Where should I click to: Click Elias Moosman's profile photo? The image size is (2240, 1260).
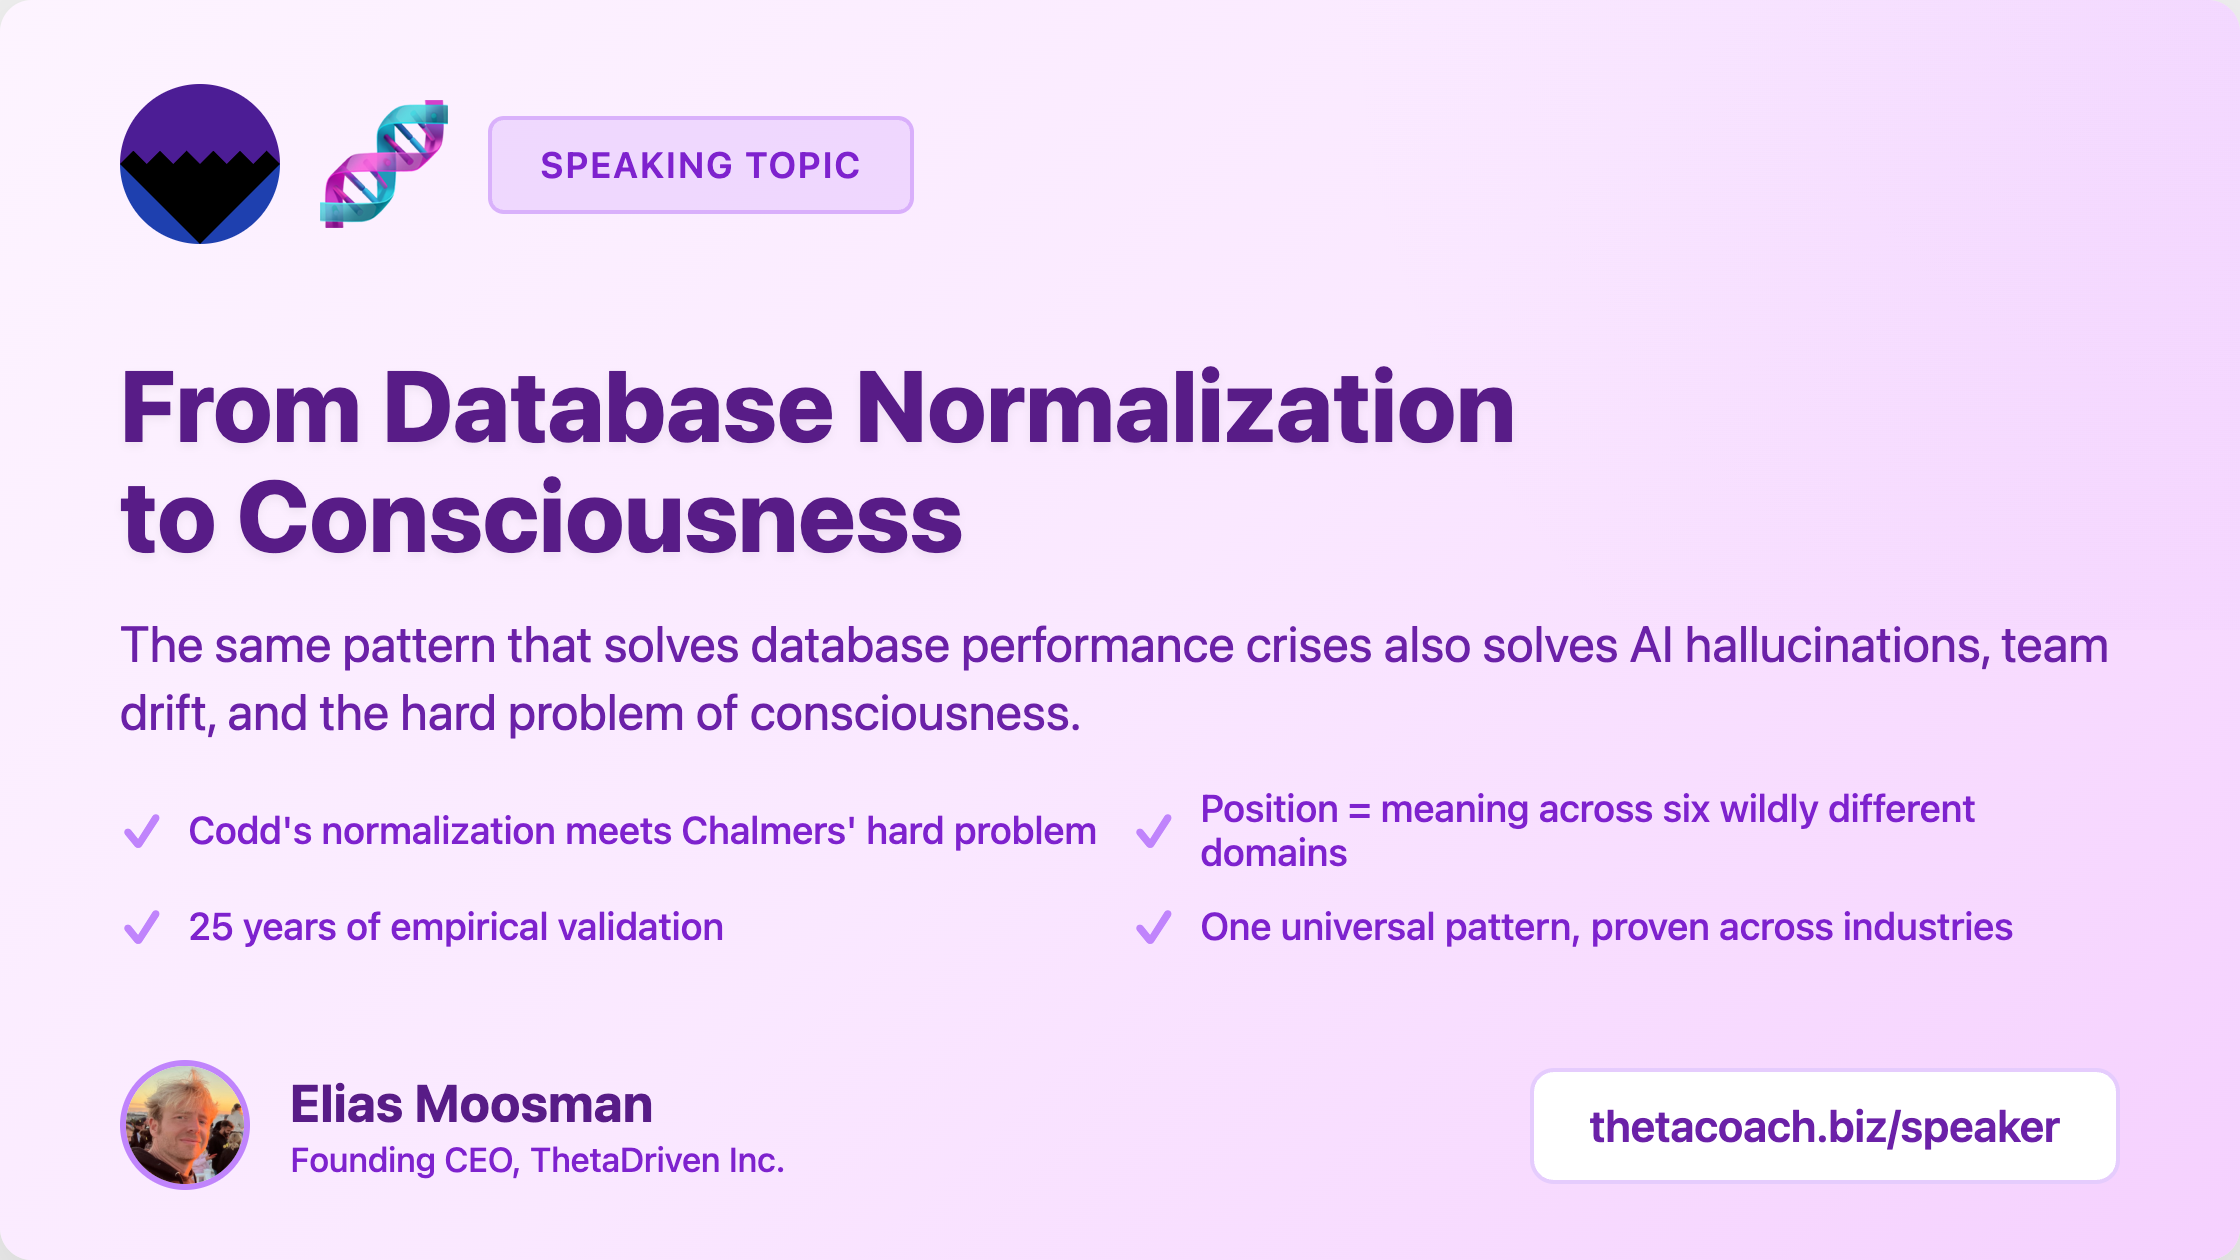[185, 1125]
